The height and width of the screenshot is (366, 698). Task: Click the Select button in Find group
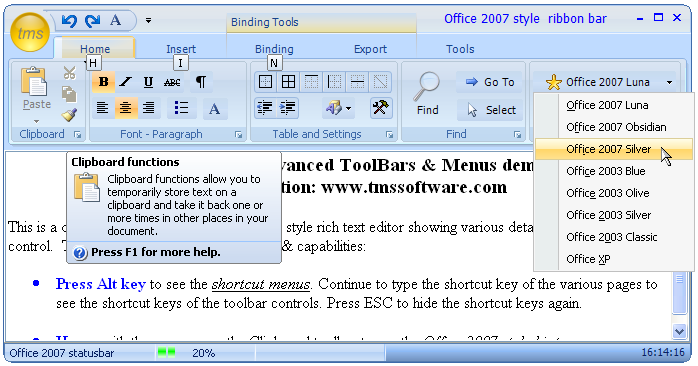point(490,110)
